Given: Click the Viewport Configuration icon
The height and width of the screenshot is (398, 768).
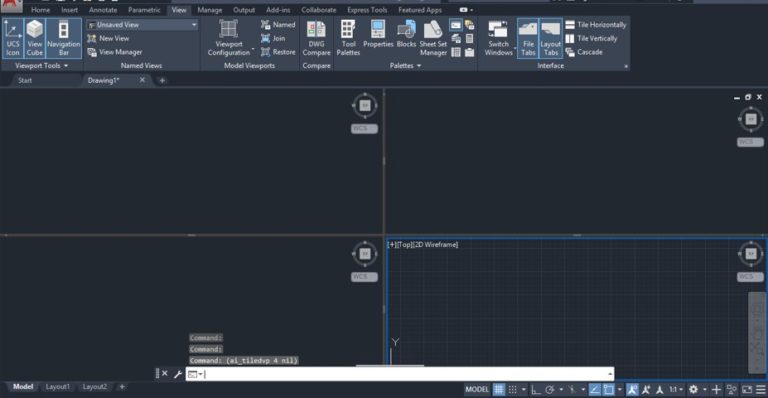Looking at the screenshot, I should [x=228, y=29].
